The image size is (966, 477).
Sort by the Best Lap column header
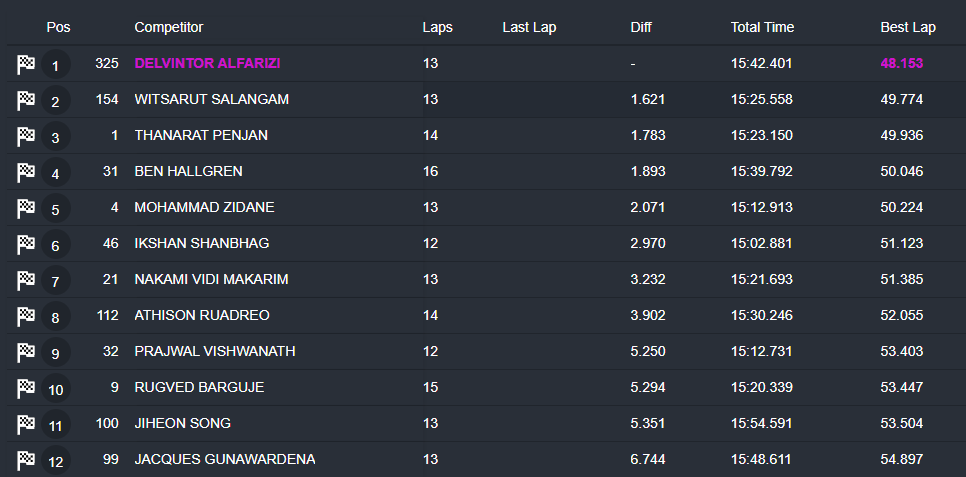pyautogui.click(x=908, y=27)
